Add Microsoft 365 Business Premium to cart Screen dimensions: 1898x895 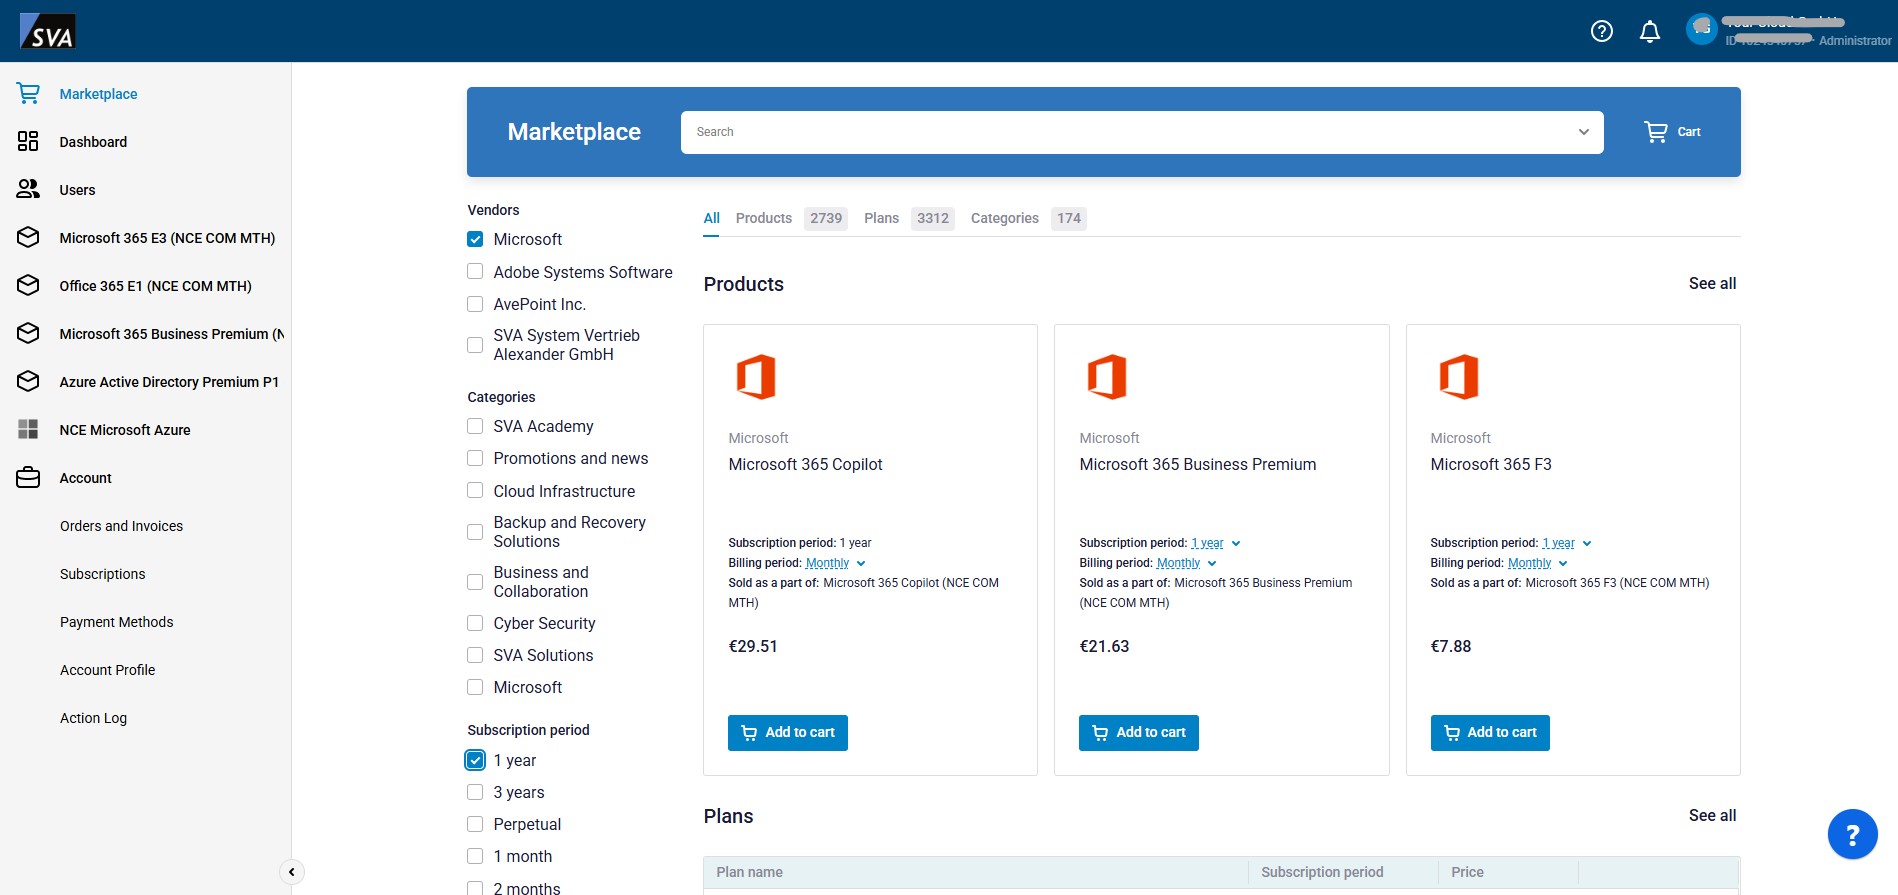tap(1138, 733)
